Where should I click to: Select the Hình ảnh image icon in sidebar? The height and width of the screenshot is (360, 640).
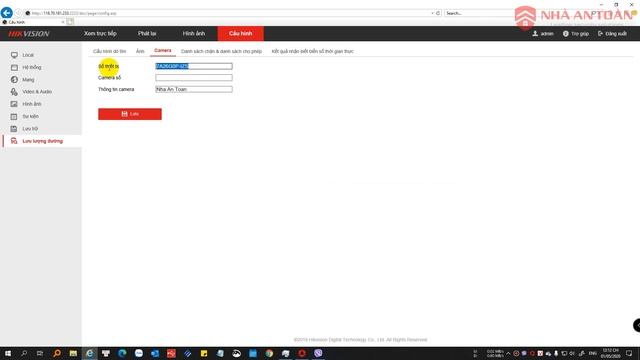point(14,104)
